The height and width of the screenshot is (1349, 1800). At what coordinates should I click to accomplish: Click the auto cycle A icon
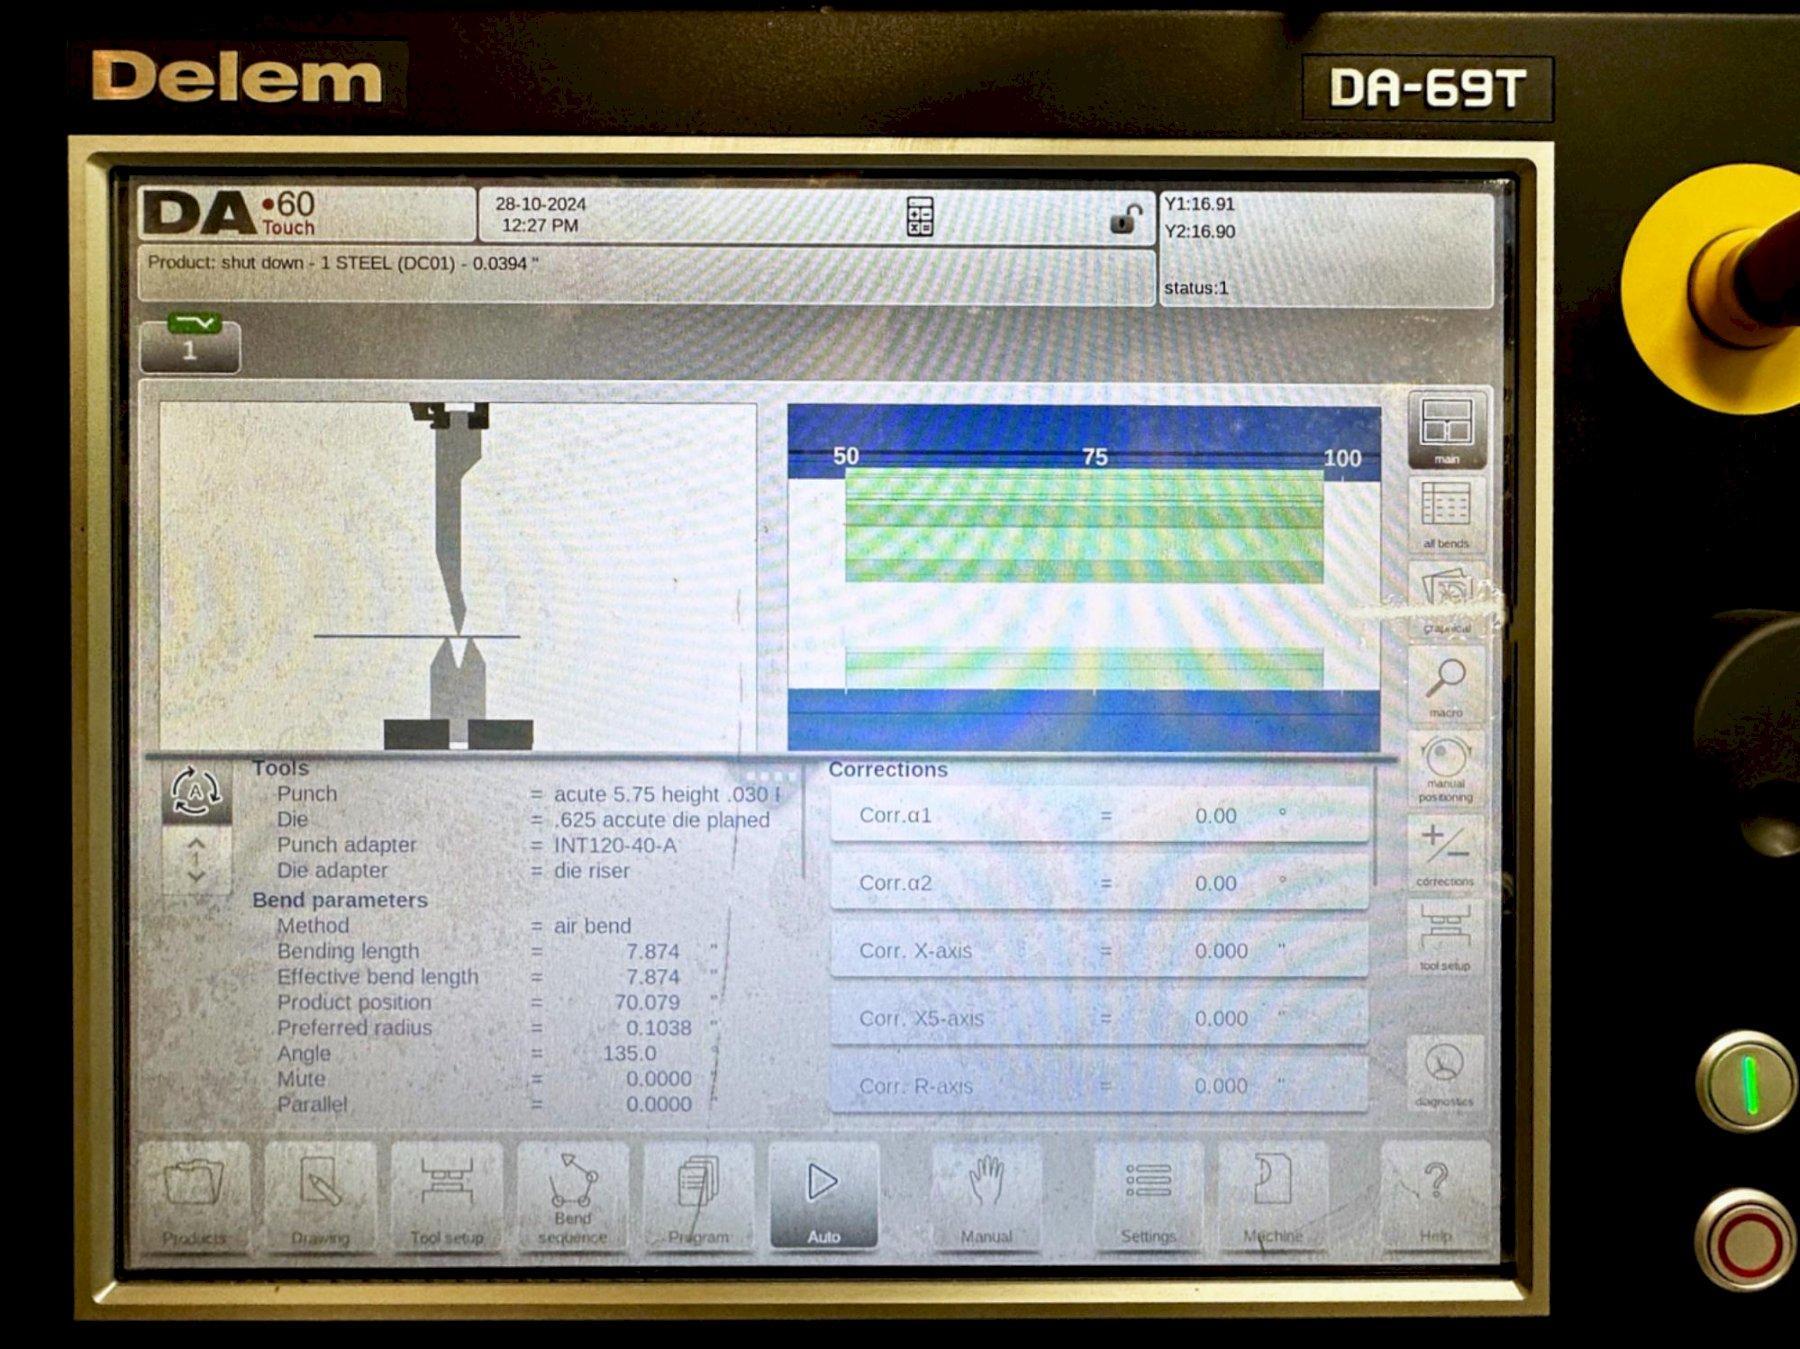(196, 792)
